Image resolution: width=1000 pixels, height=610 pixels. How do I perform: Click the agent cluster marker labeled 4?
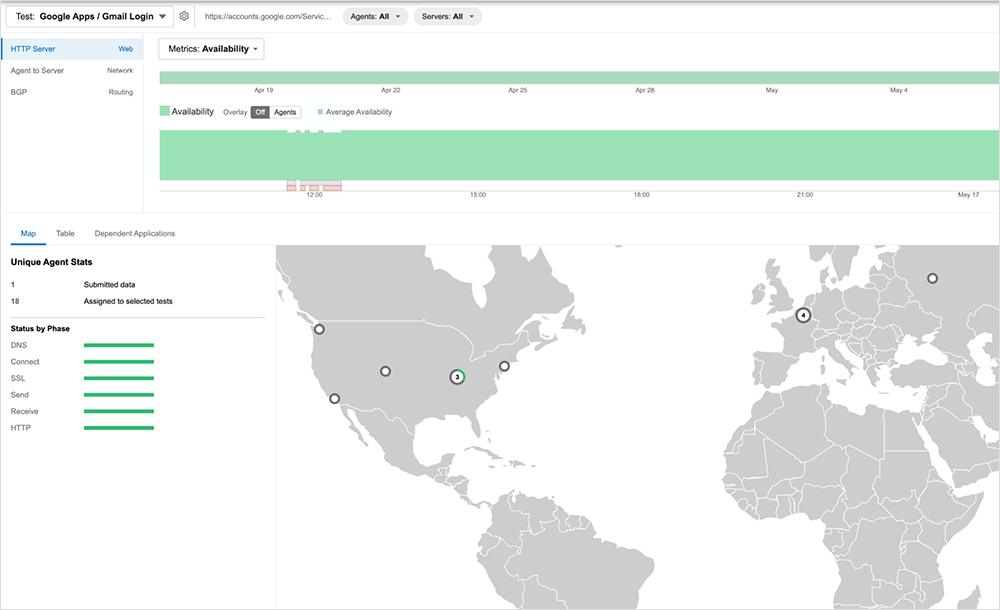tap(802, 315)
